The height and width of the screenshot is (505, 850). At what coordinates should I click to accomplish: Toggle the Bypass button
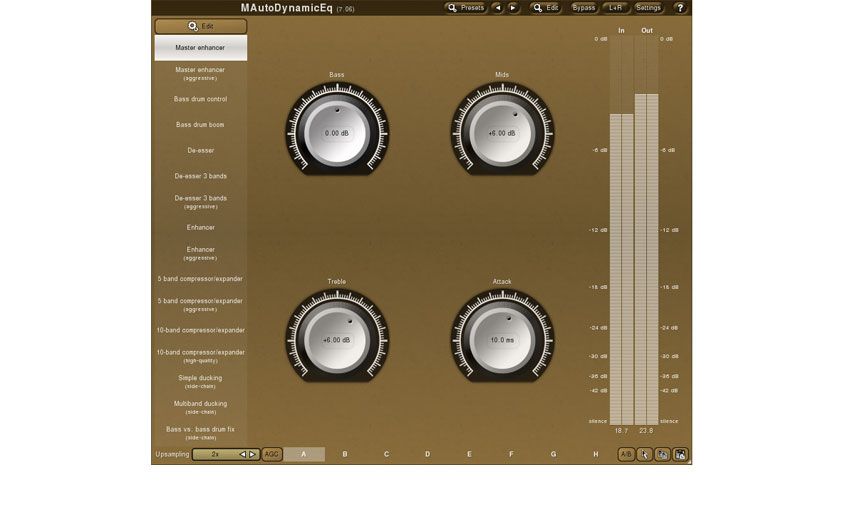[x=583, y=8]
